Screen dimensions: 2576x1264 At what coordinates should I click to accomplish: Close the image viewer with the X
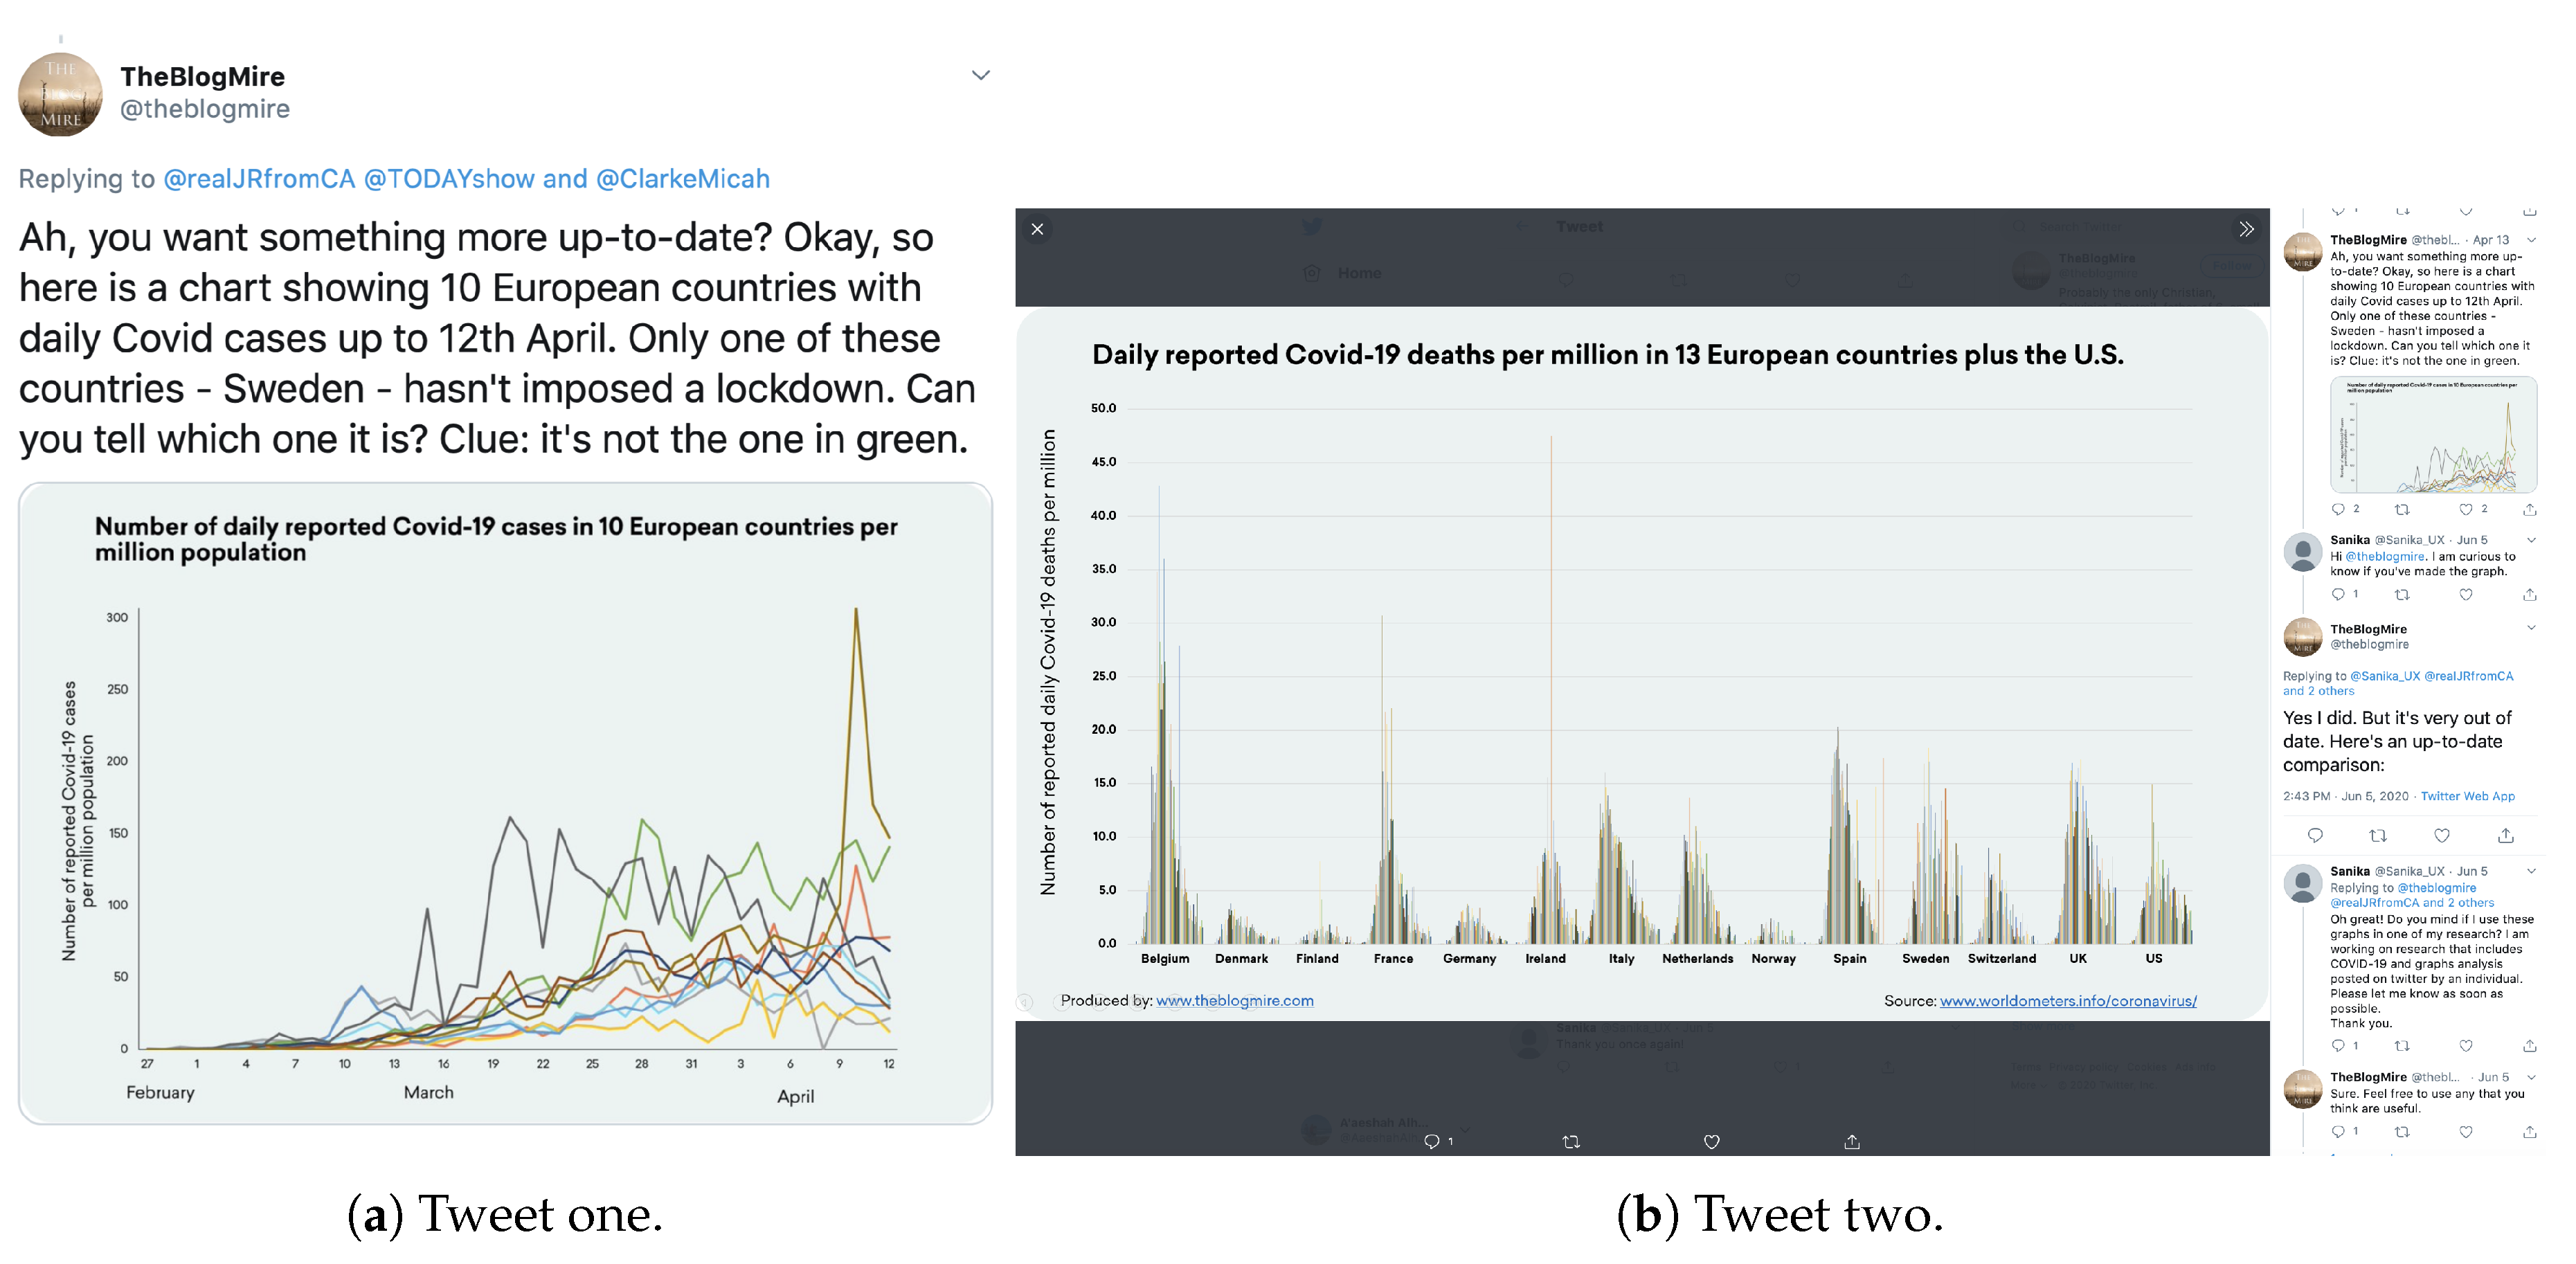pyautogui.click(x=1037, y=229)
